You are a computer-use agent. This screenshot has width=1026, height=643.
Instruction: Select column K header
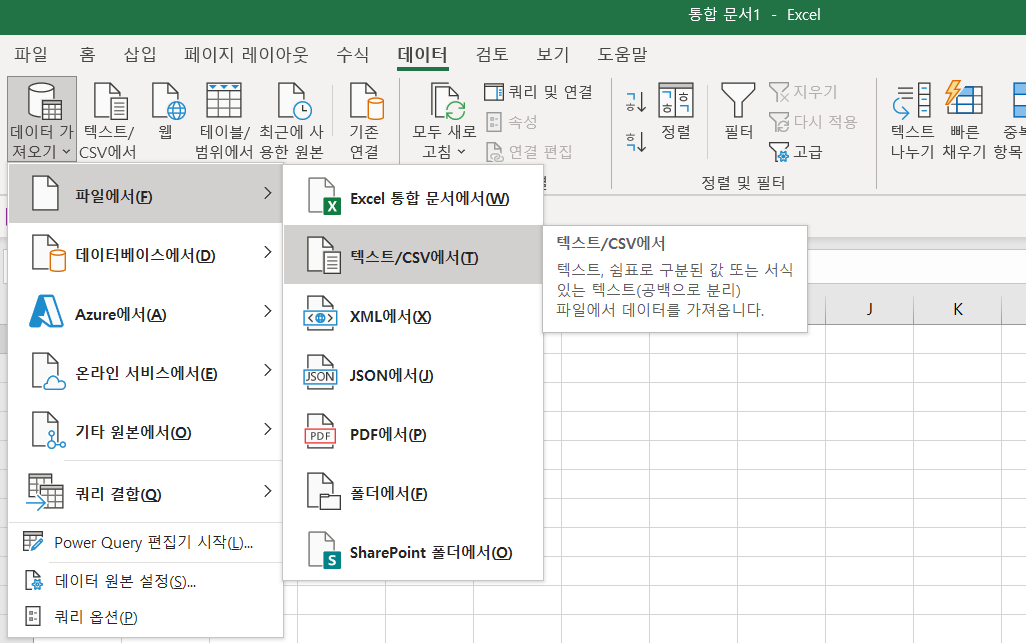point(958,309)
